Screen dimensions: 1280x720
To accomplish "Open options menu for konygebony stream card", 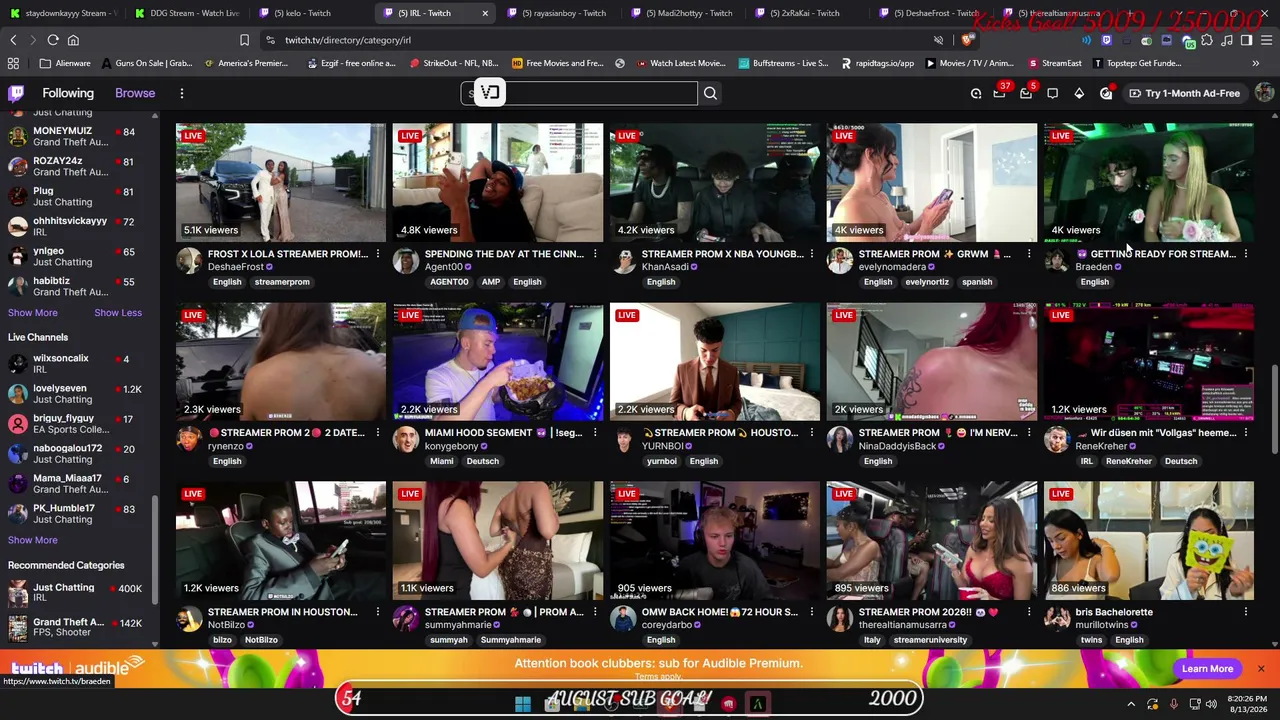I will [x=594, y=433].
